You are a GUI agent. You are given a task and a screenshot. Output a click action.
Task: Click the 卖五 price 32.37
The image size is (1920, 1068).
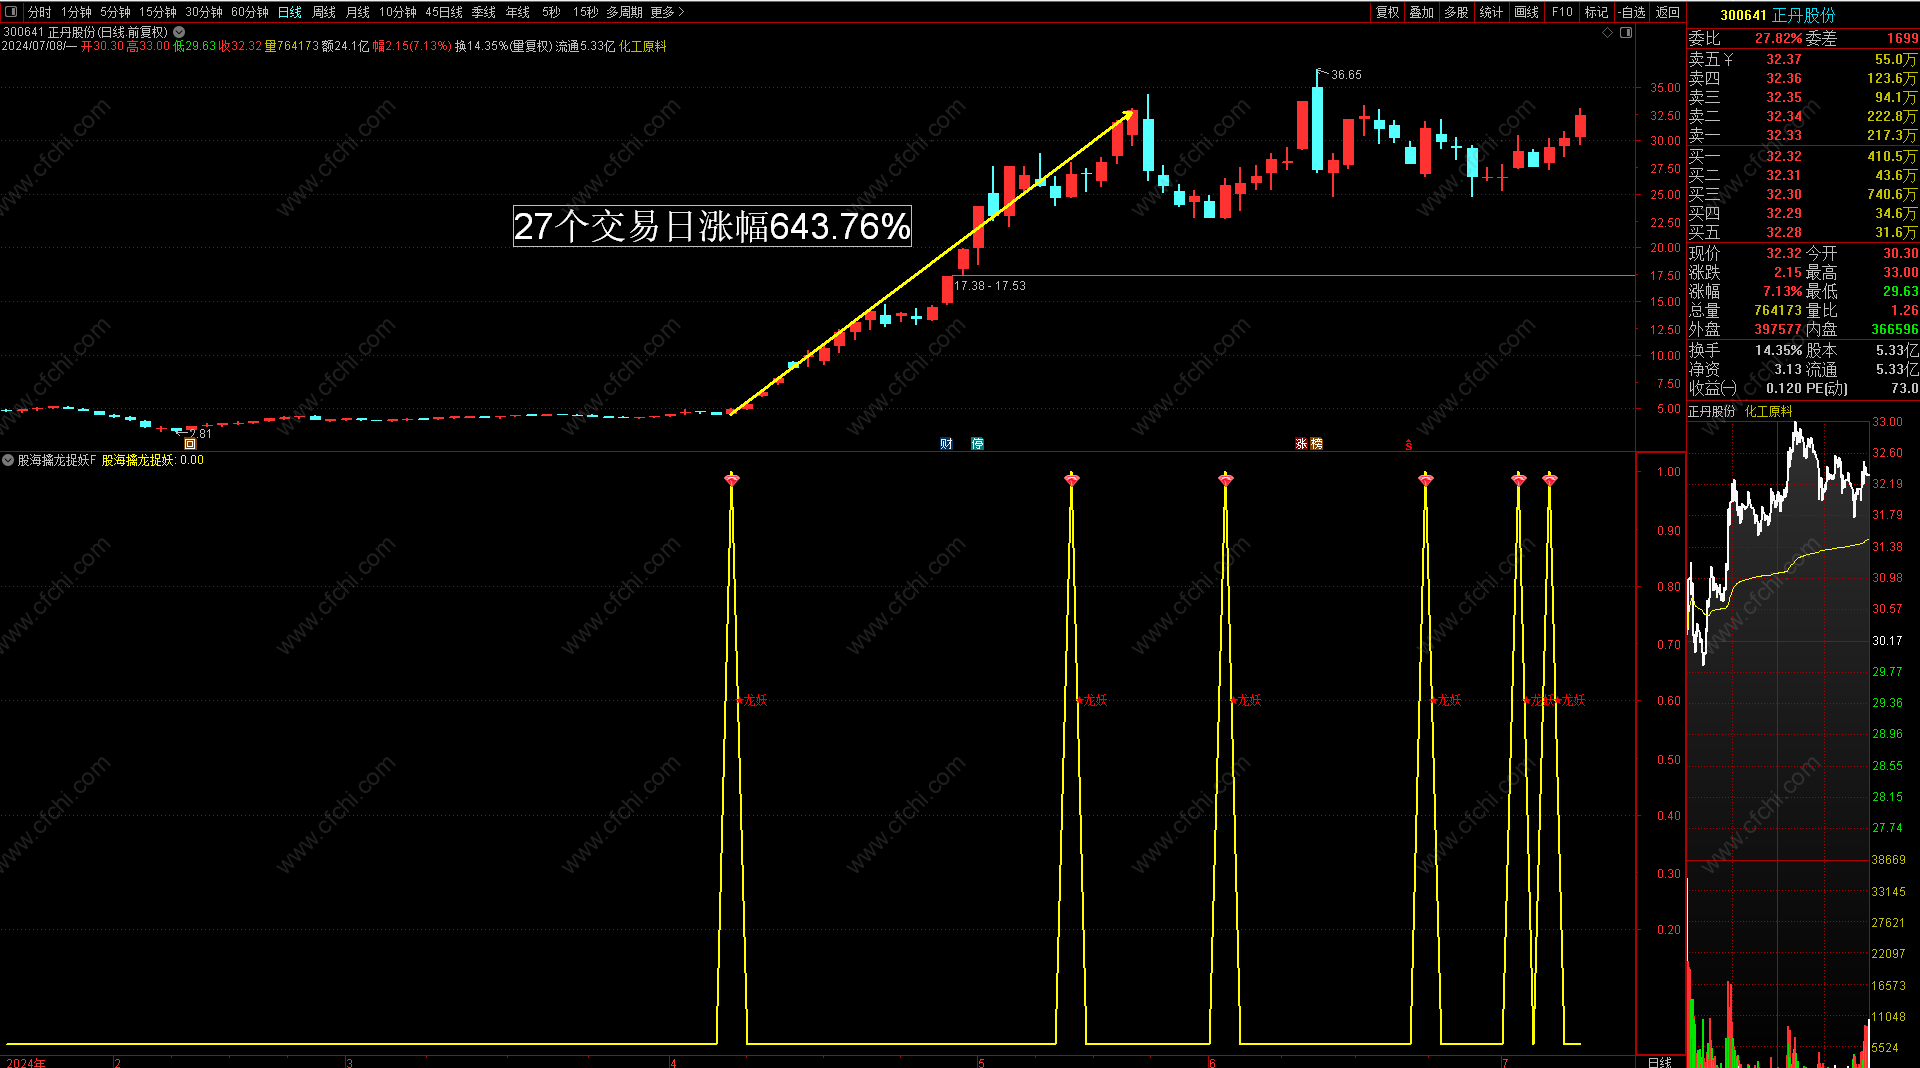pyautogui.click(x=1783, y=59)
